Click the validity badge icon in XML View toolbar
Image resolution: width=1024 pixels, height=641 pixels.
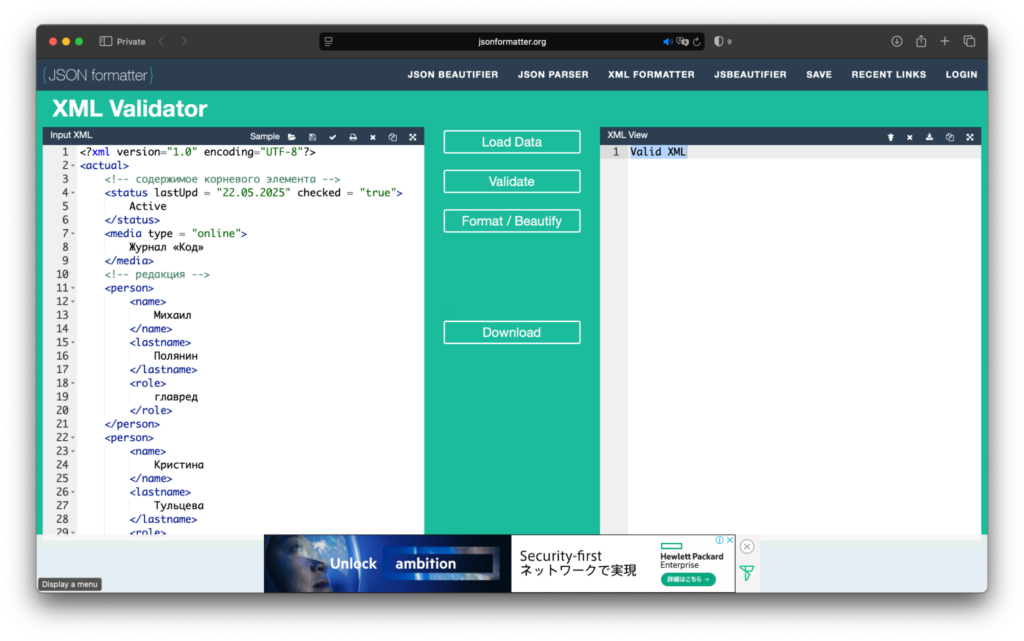[891, 137]
